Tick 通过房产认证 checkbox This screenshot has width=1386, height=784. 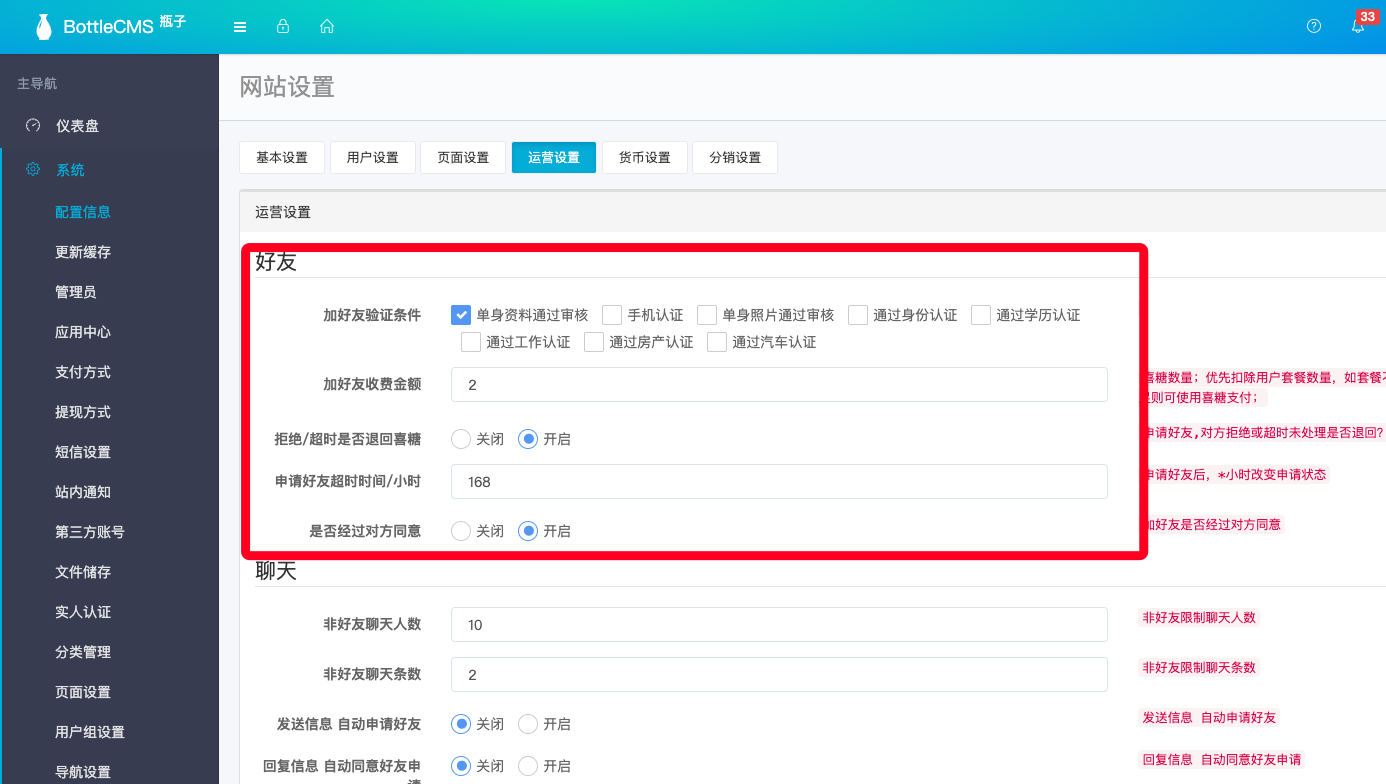point(594,342)
